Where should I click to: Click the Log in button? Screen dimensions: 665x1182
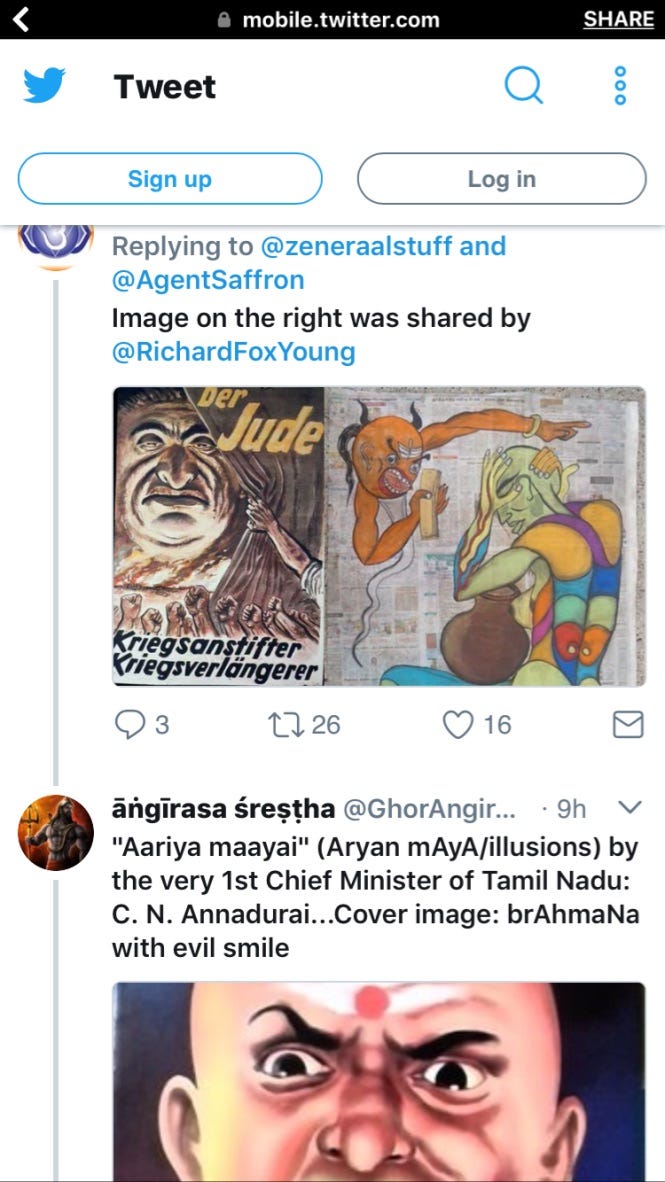501,179
